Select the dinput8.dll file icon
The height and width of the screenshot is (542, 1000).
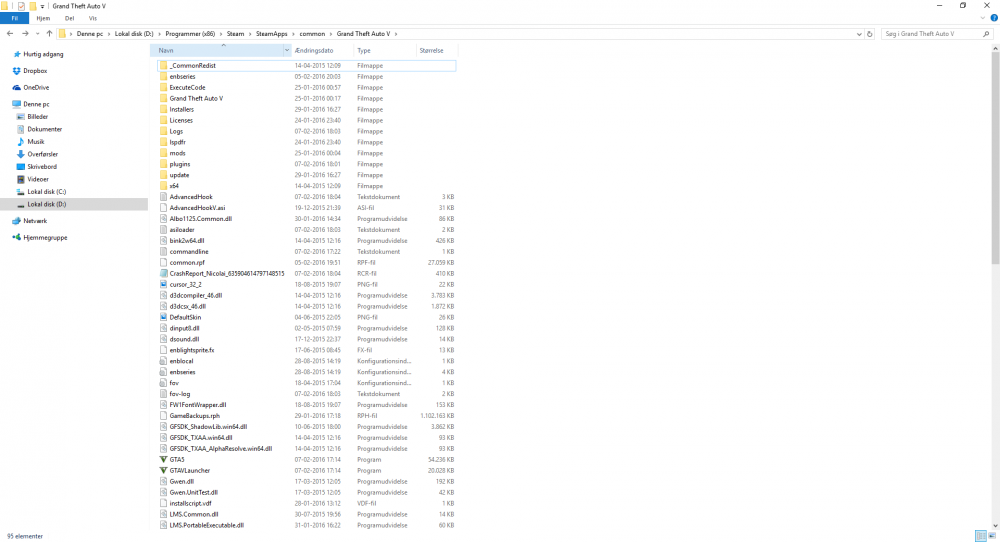pyautogui.click(x=163, y=328)
